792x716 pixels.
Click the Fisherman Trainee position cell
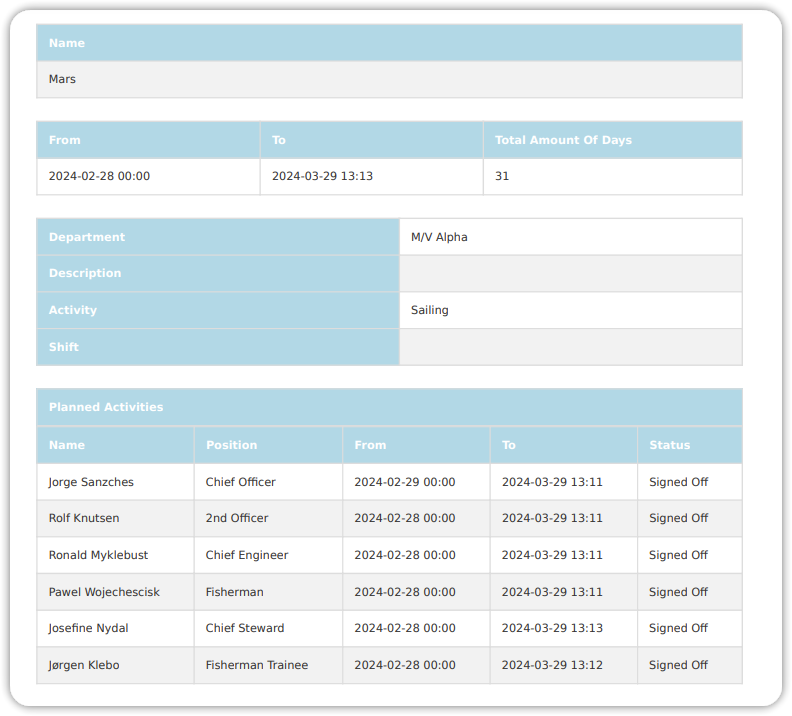coord(257,665)
